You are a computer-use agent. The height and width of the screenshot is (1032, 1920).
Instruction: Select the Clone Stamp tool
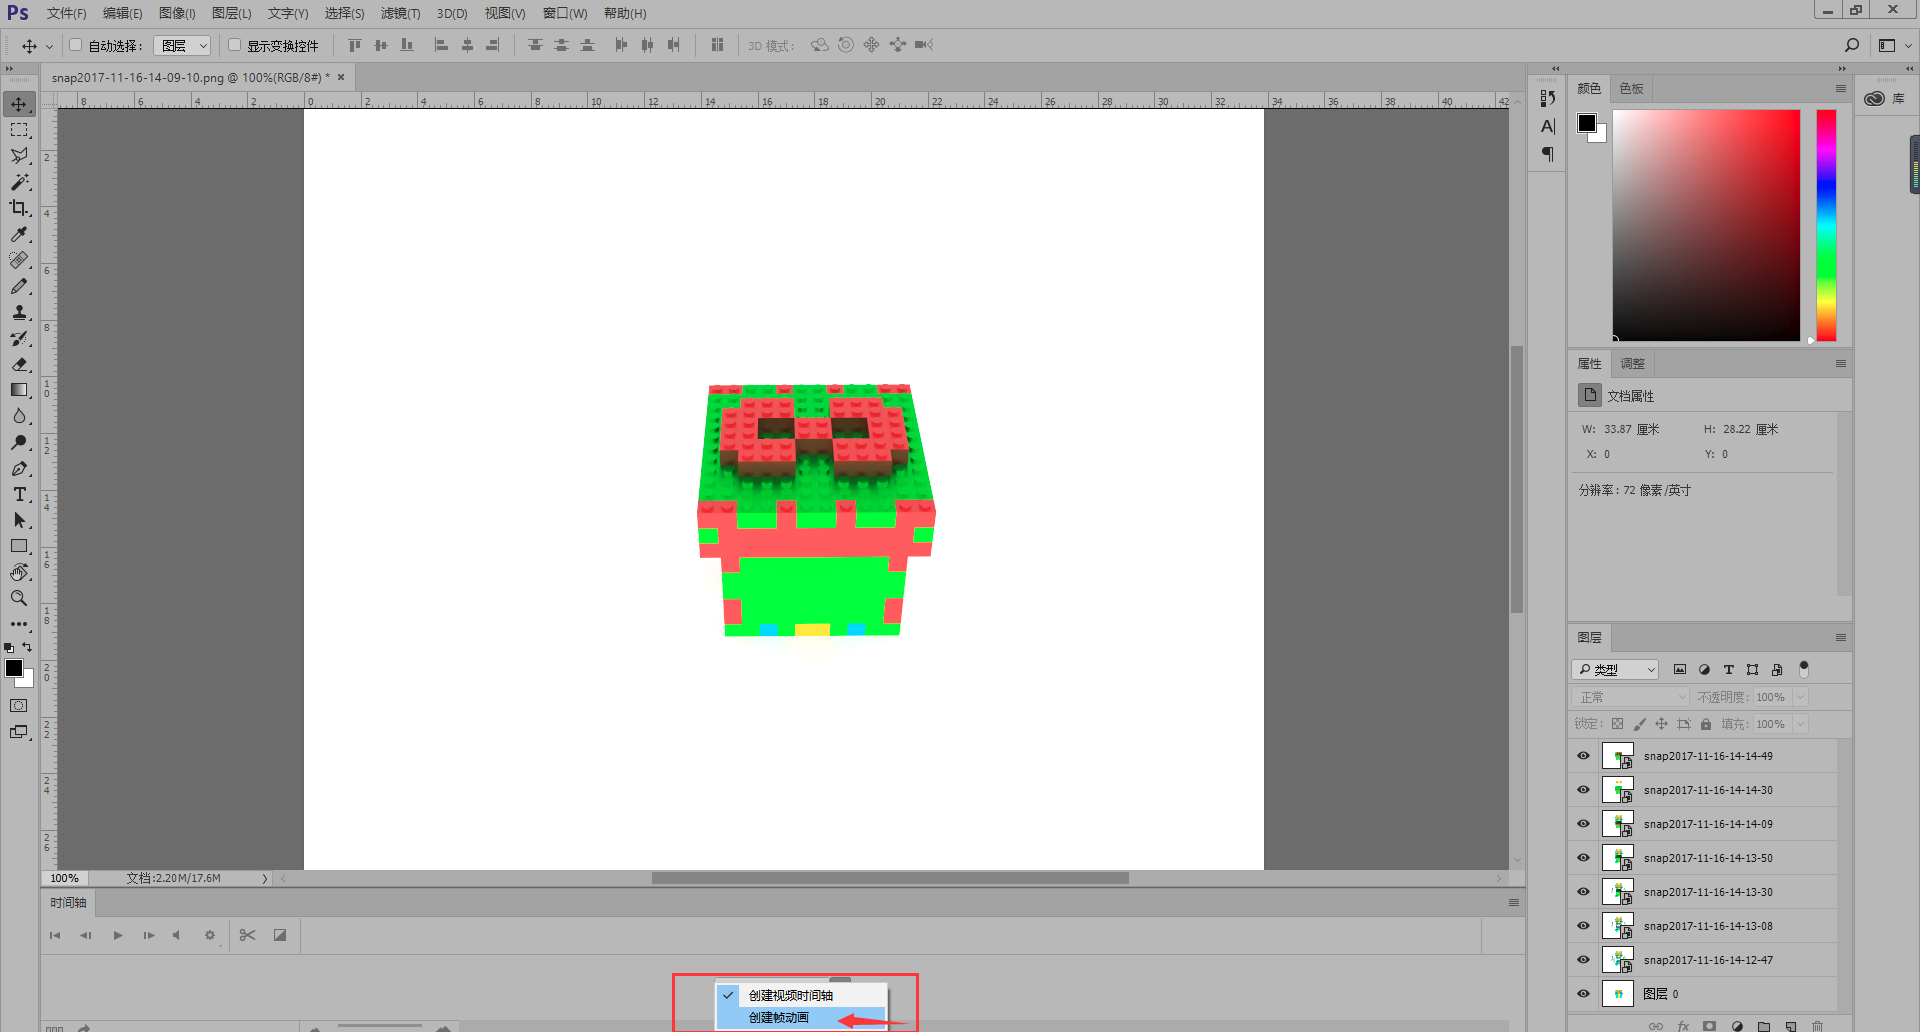(x=19, y=312)
